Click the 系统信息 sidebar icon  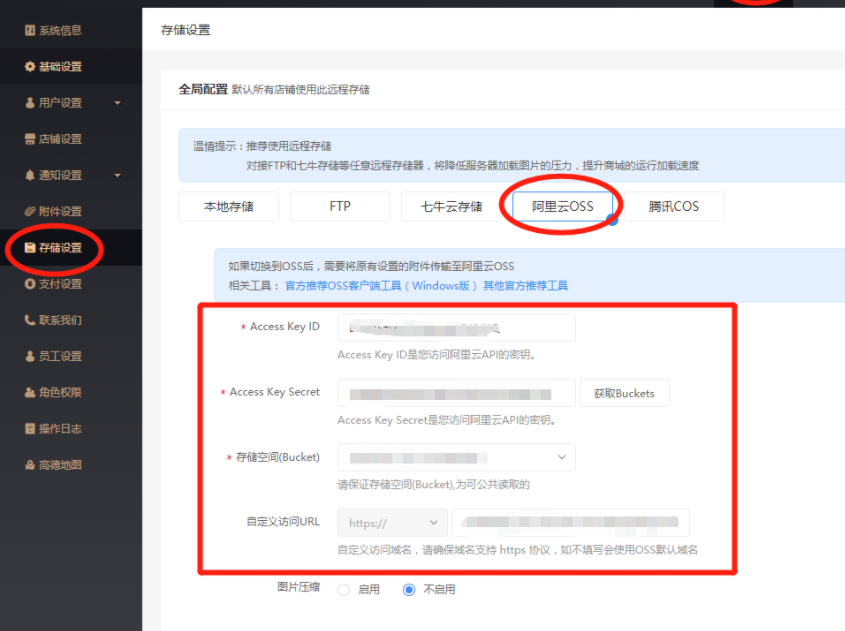pyautogui.click(x=30, y=31)
